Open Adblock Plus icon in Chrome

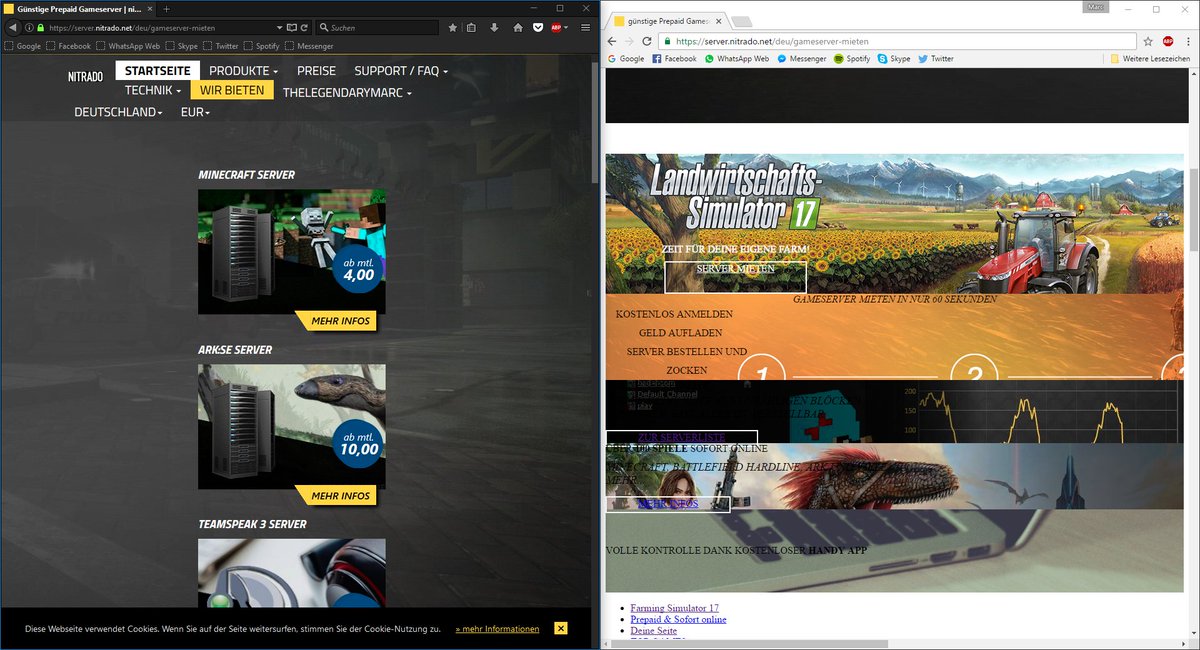tap(1167, 42)
